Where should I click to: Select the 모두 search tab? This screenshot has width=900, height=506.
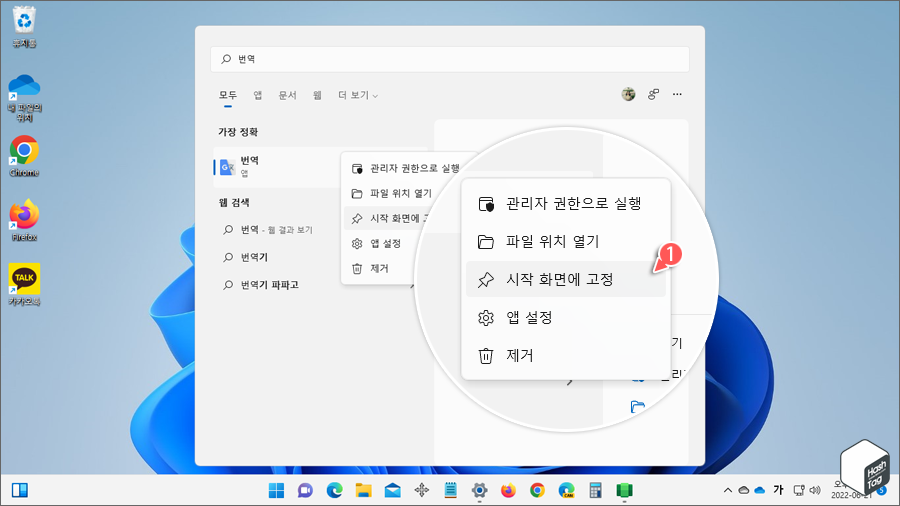(228, 95)
